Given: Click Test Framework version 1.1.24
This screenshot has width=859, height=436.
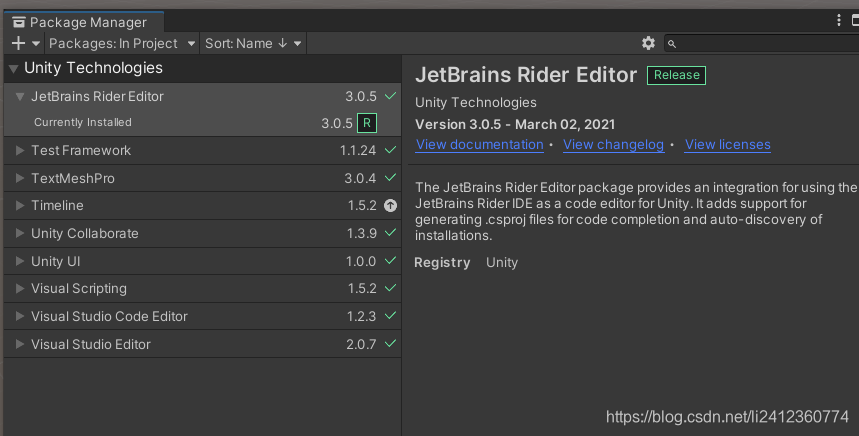Looking at the screenshot, I should point(358,151).
